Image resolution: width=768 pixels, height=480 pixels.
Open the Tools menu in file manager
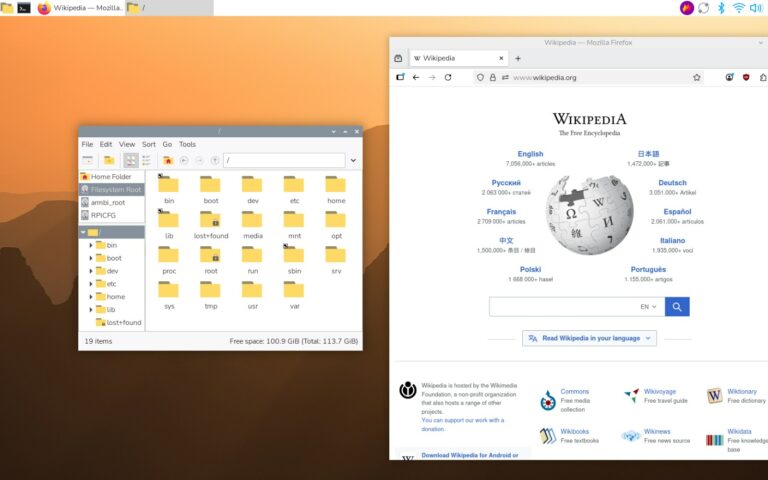coord(187,144)
